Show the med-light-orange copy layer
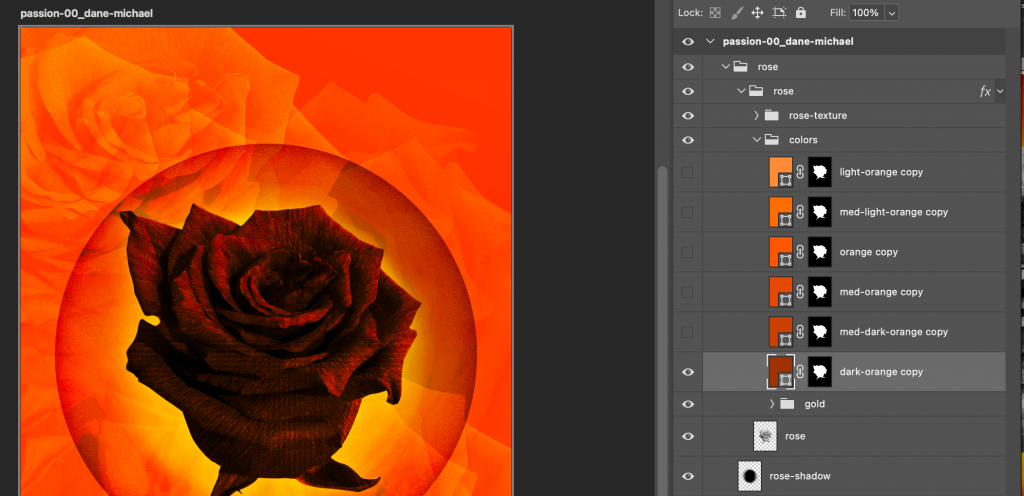This screenshot has height=496, width=1024. [688, 212]
